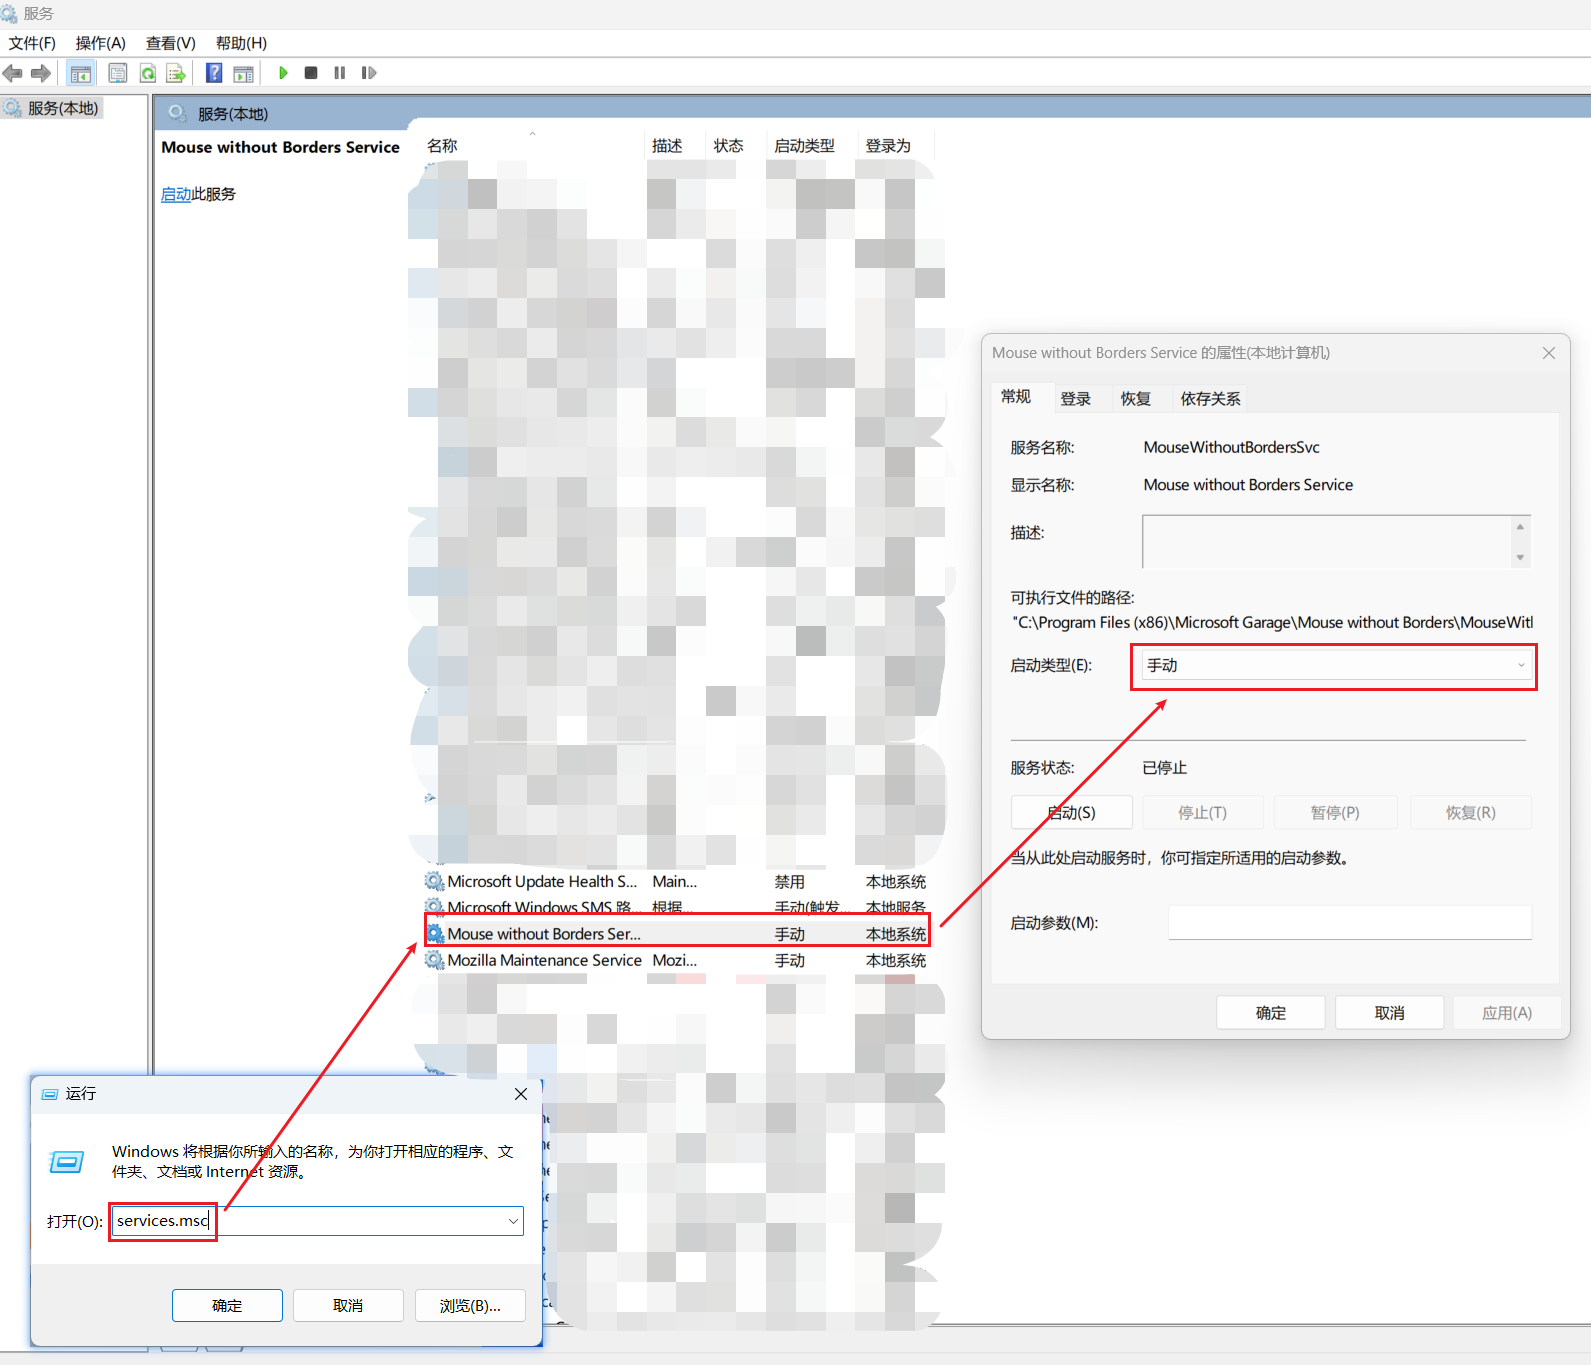
Task: Click the Refresh toolbar icon
Action: point(148,73)
